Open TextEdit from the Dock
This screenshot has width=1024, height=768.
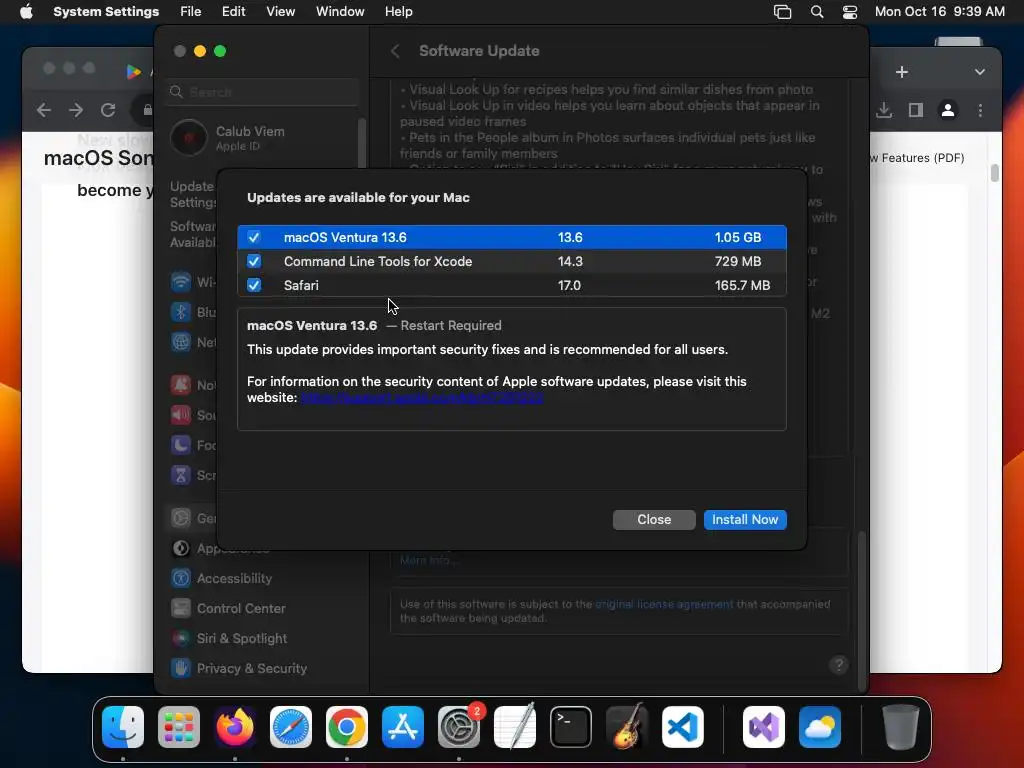515,727
